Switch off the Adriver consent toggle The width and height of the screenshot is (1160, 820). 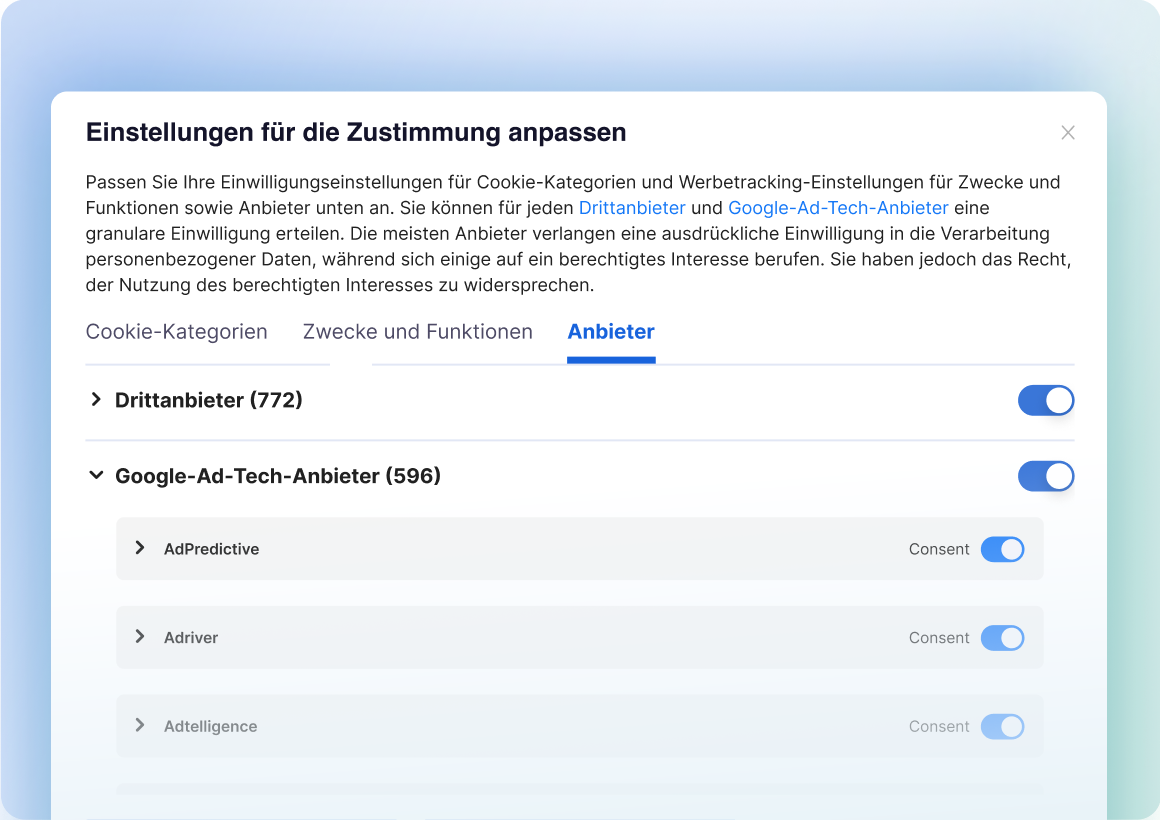coord(1002,638)
